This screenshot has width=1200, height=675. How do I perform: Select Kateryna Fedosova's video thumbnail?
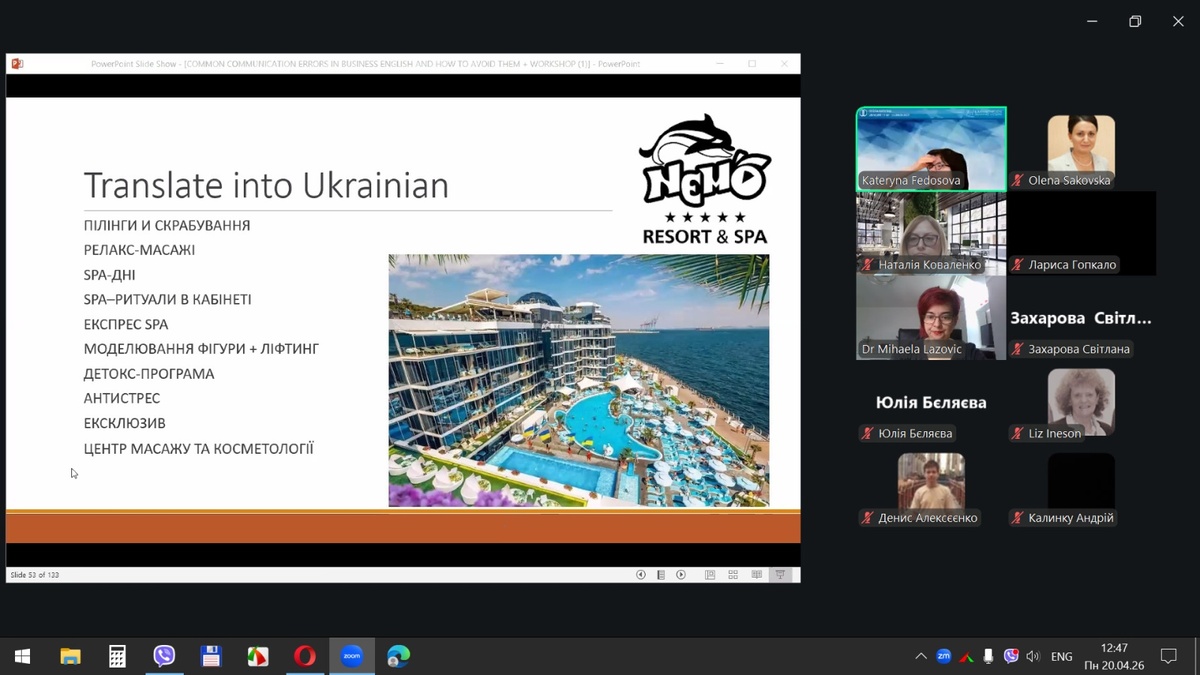pos(931,148)
